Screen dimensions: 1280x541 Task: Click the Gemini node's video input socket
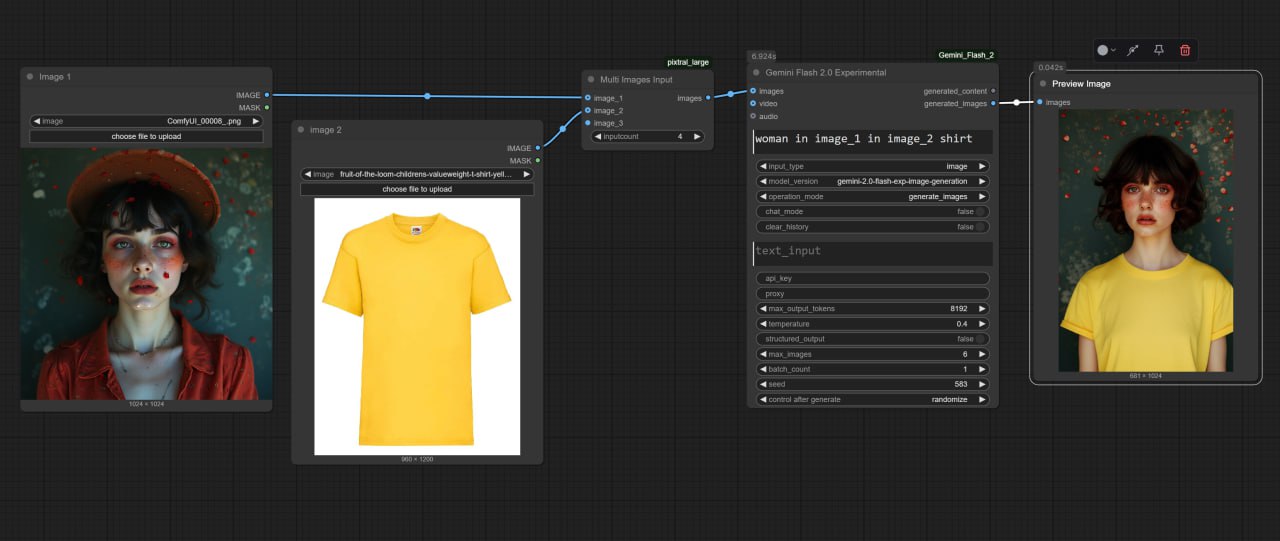point(753,103)
